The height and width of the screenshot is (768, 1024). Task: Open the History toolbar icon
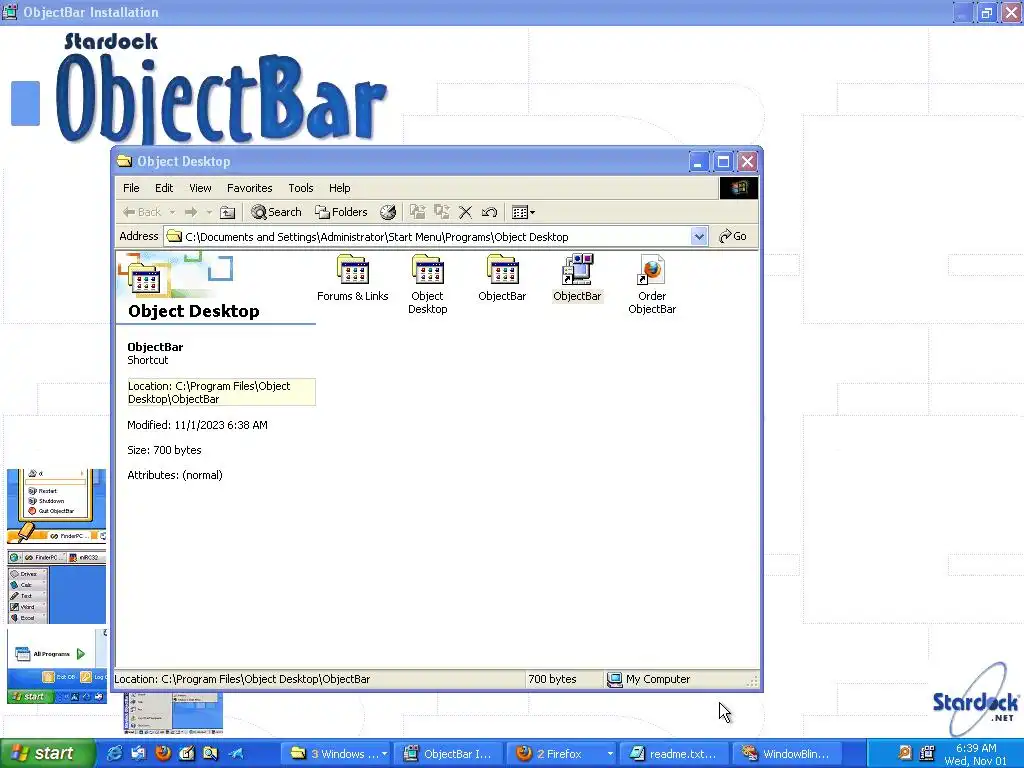tap(388, 212)
